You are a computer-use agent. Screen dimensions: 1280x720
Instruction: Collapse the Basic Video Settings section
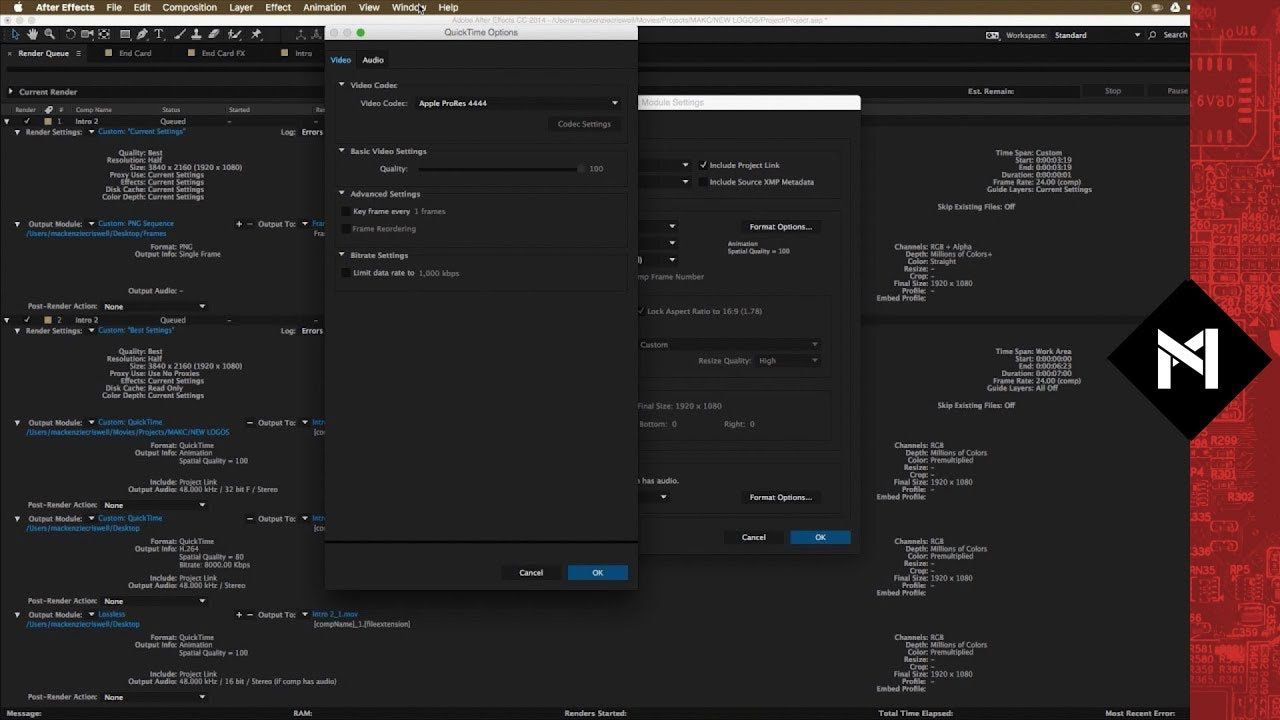point(342,151)
